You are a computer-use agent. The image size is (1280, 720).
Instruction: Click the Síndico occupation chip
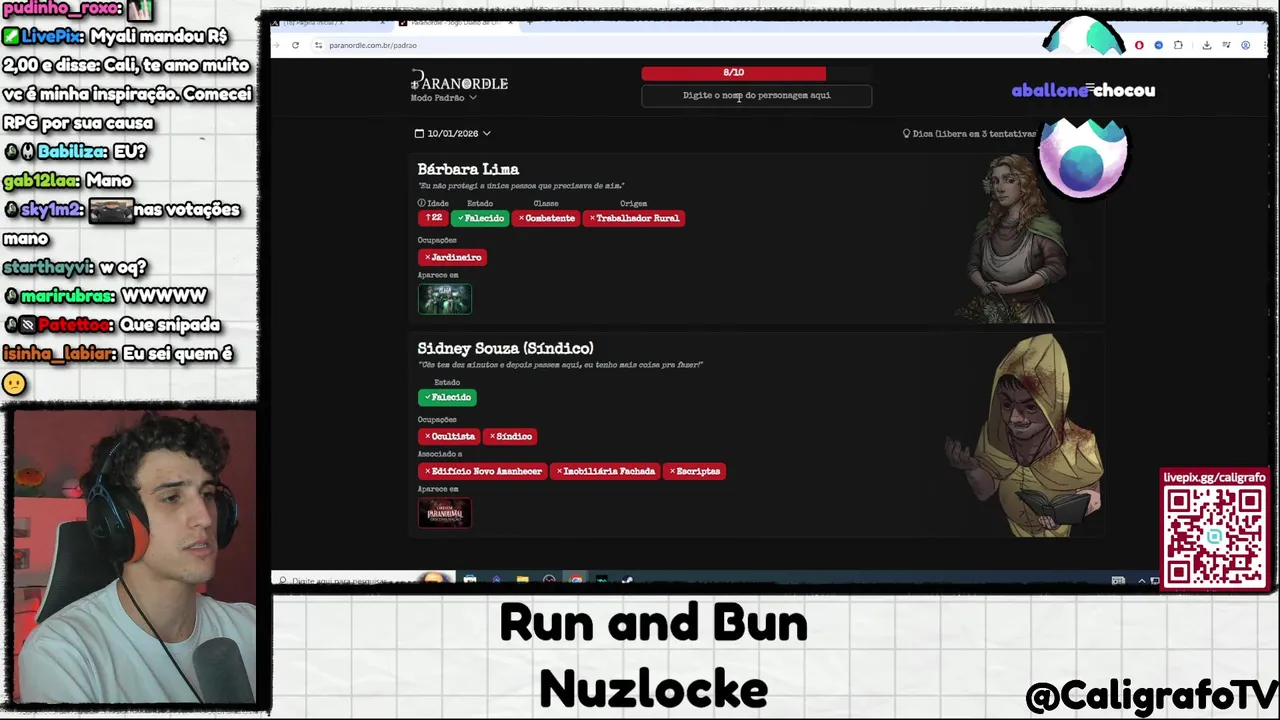pyautogui.click(x=511, y=436)
